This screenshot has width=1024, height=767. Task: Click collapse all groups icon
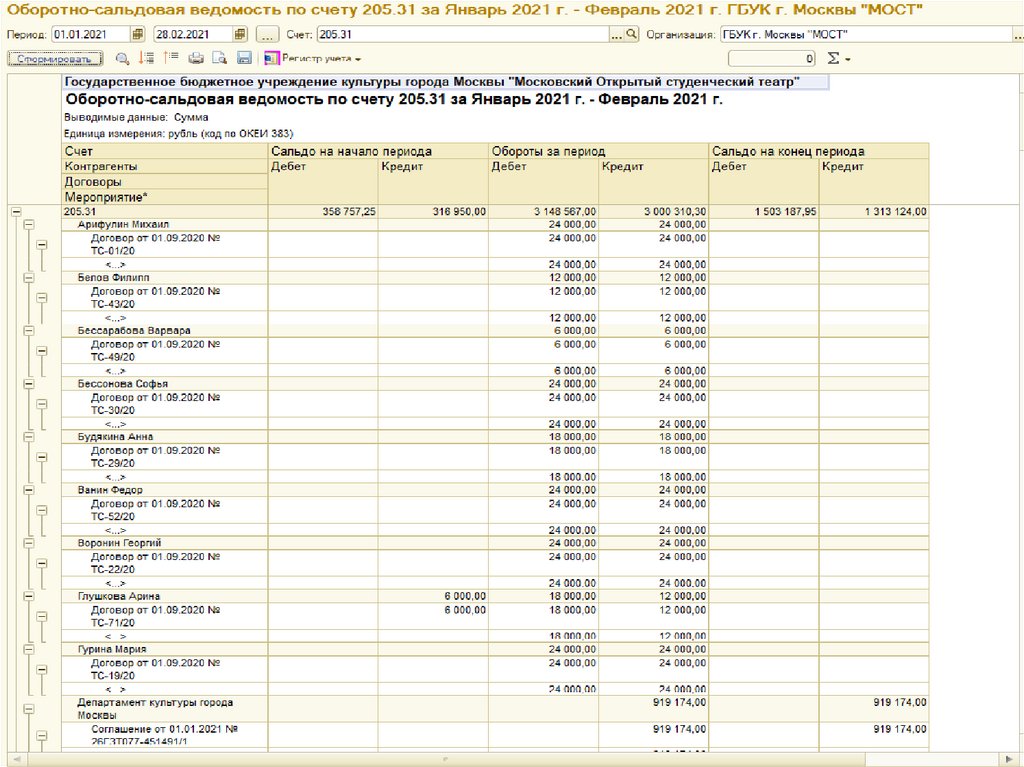click(x=171, y=60)
